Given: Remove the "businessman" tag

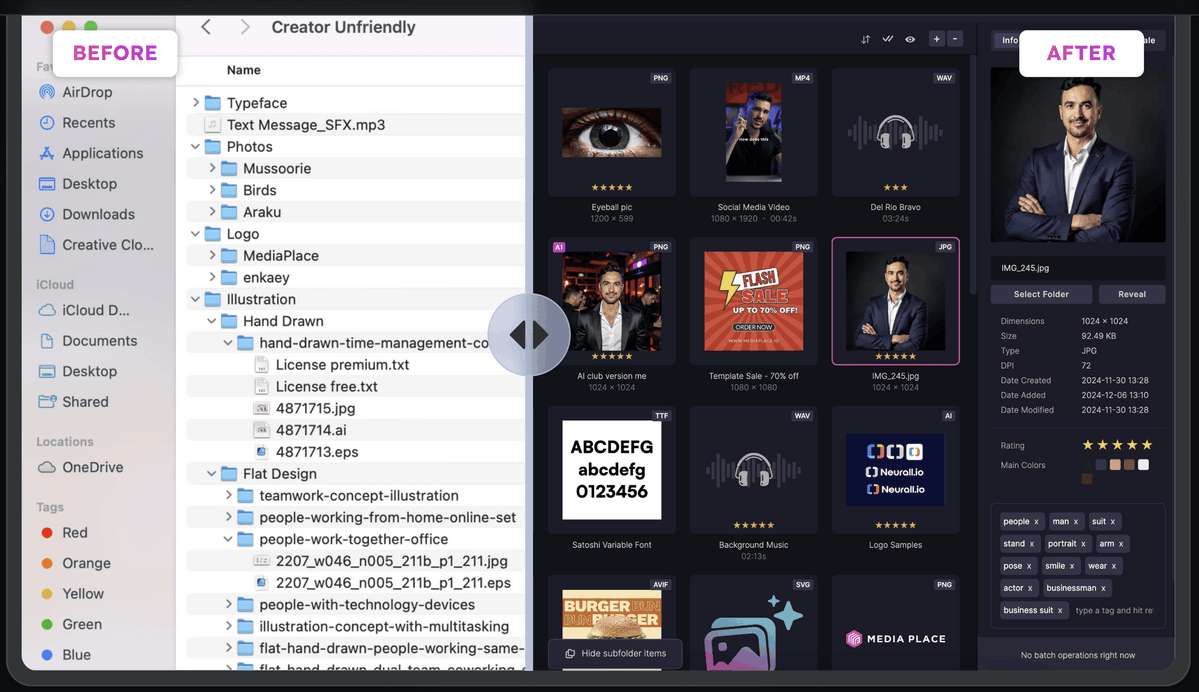Looking at the screenshot, I should [1103, 589].
